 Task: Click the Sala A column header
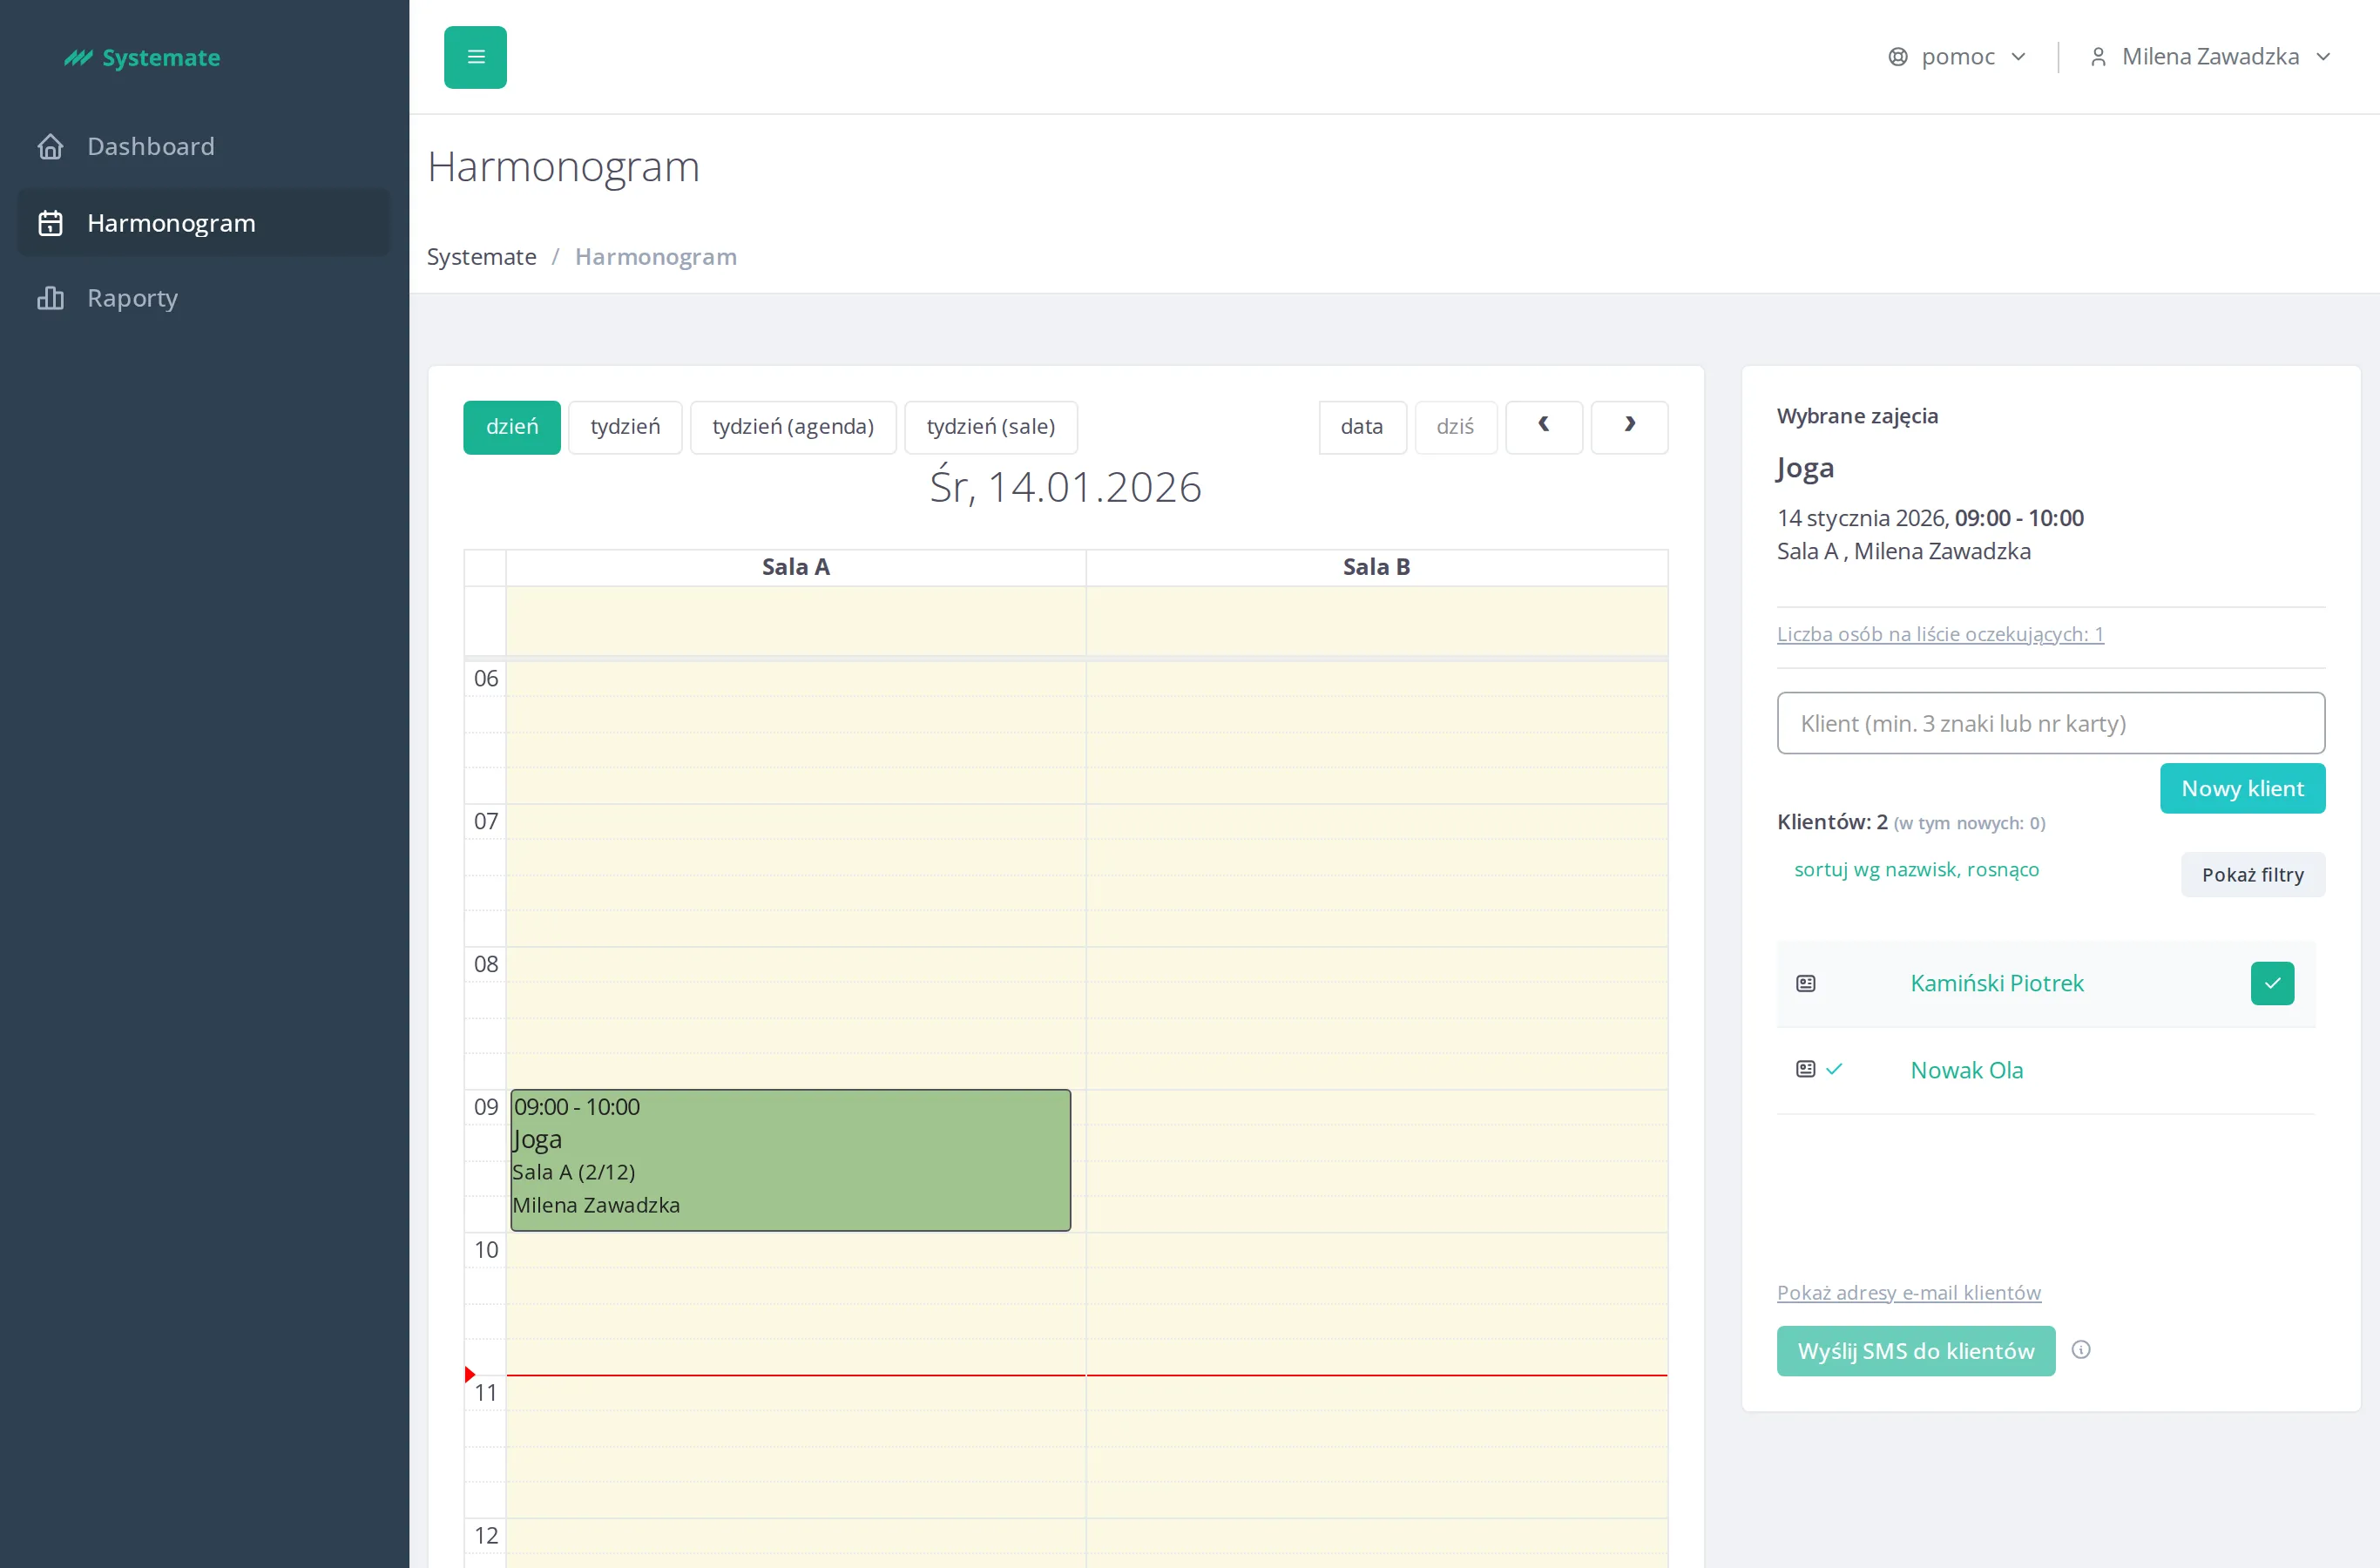coord(796,567)
